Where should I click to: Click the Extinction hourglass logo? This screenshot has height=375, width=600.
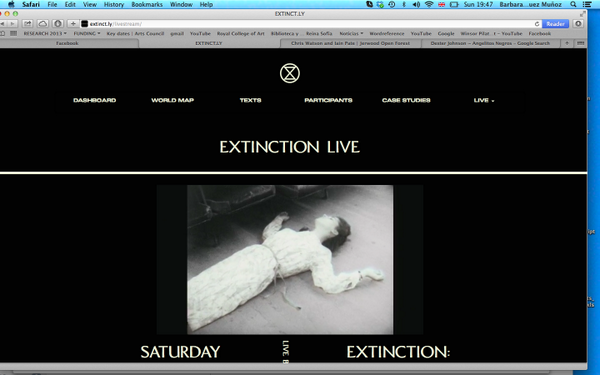290,73
